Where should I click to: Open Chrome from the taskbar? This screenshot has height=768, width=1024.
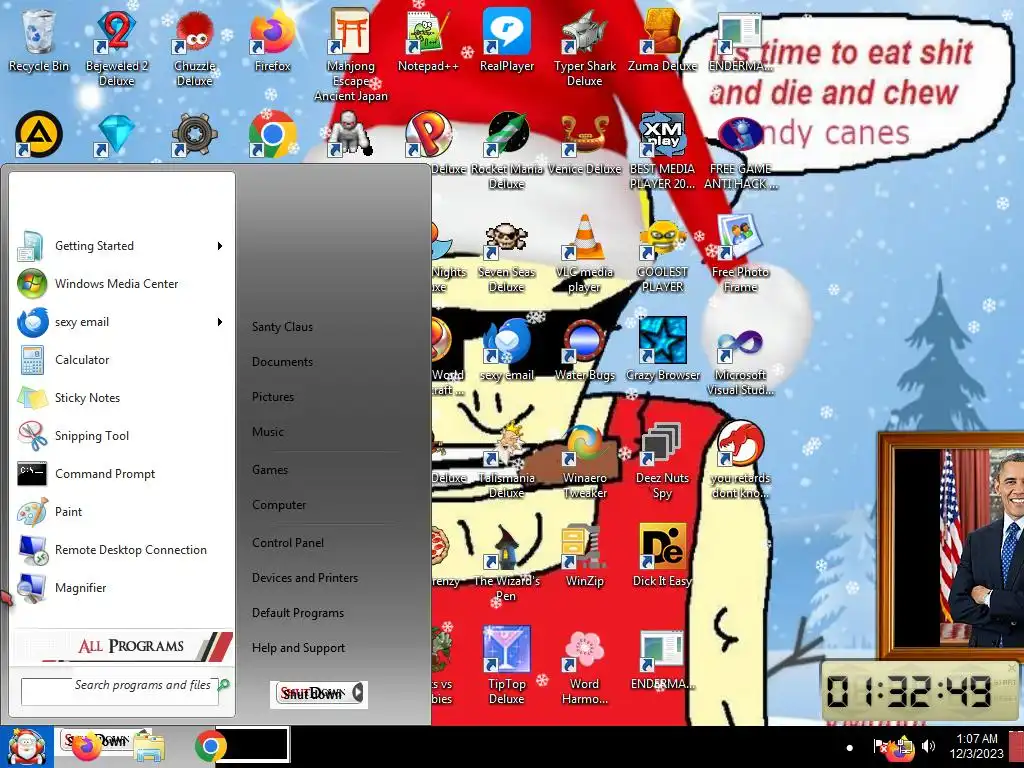point(210,746)
